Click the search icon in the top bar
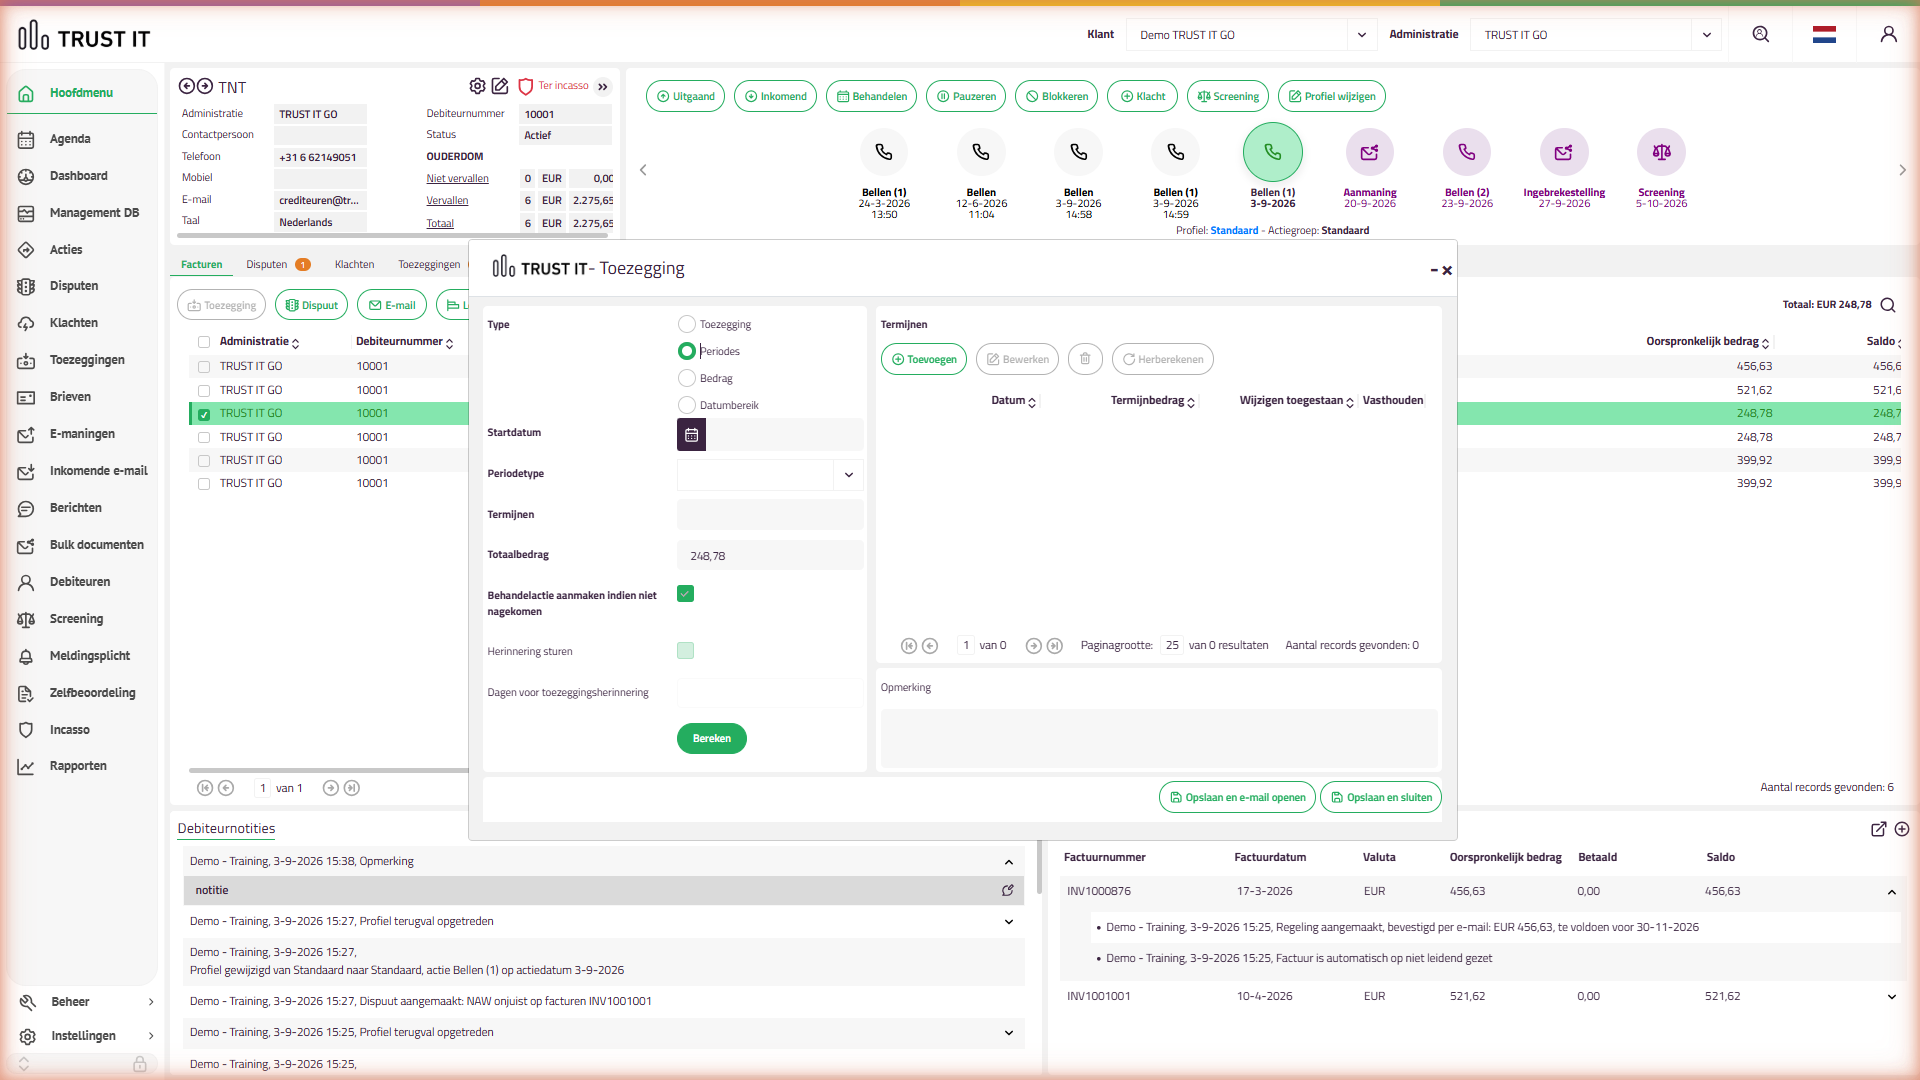This screenshot has height=1080, width=1920. [x=1761, y=35]
